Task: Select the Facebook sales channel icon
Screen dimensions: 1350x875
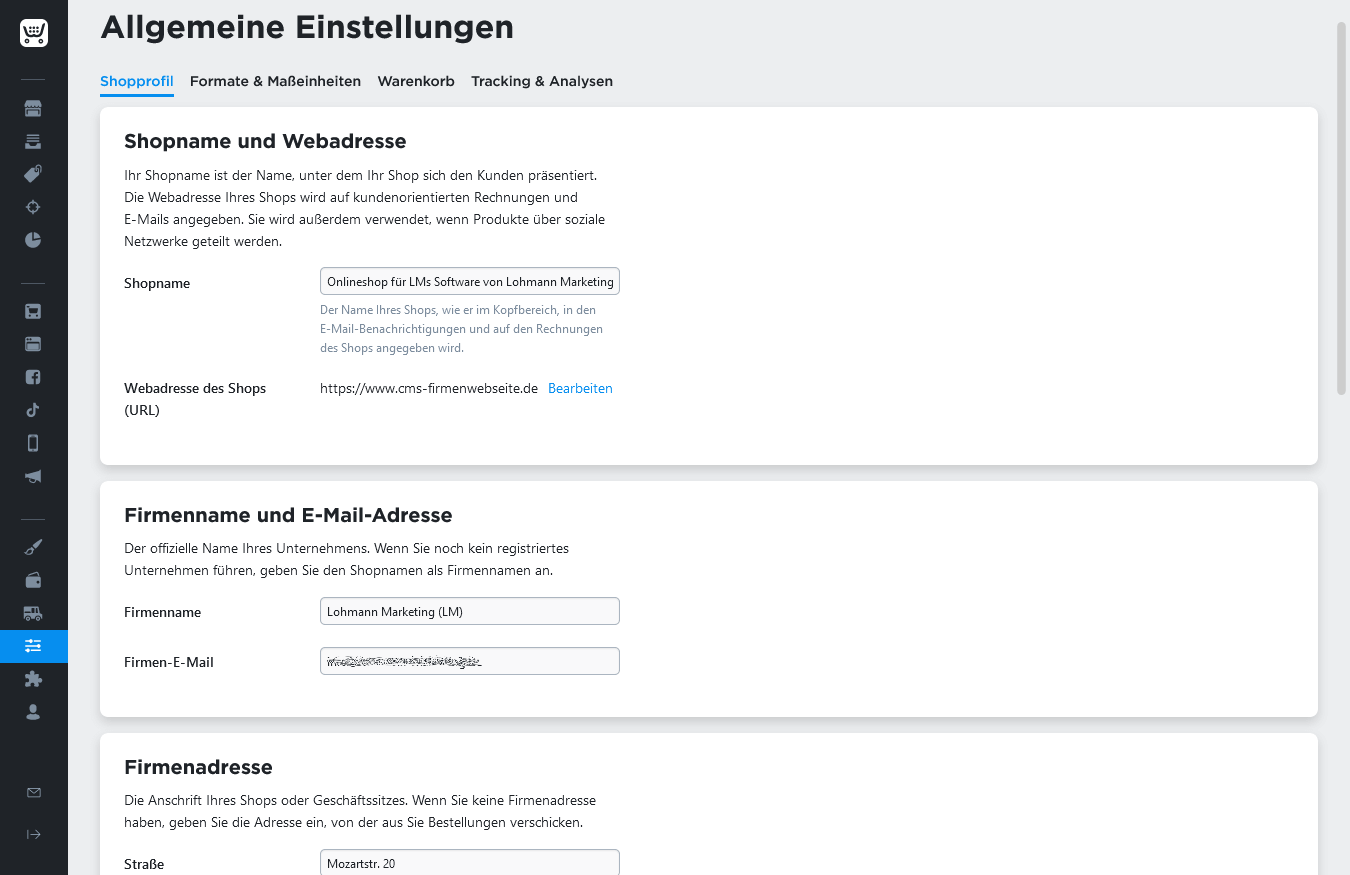Action: [33, 377]
